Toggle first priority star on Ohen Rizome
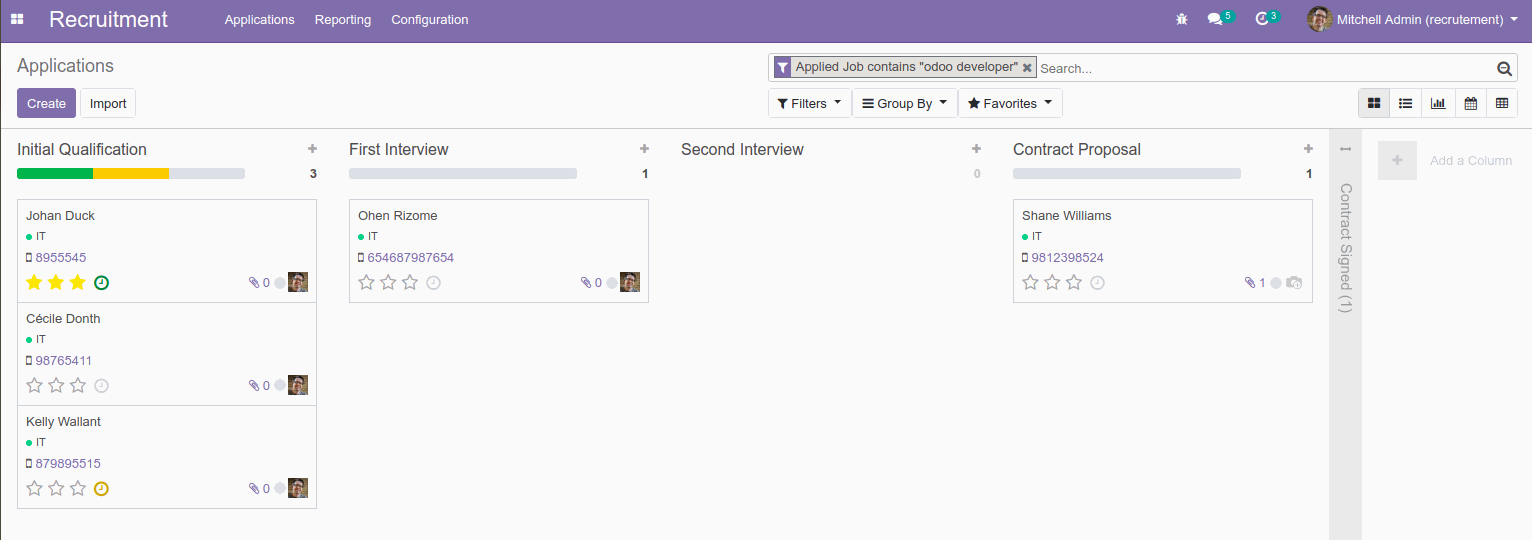This screenshot has height=540, width=1532. (x=366, y=283)
